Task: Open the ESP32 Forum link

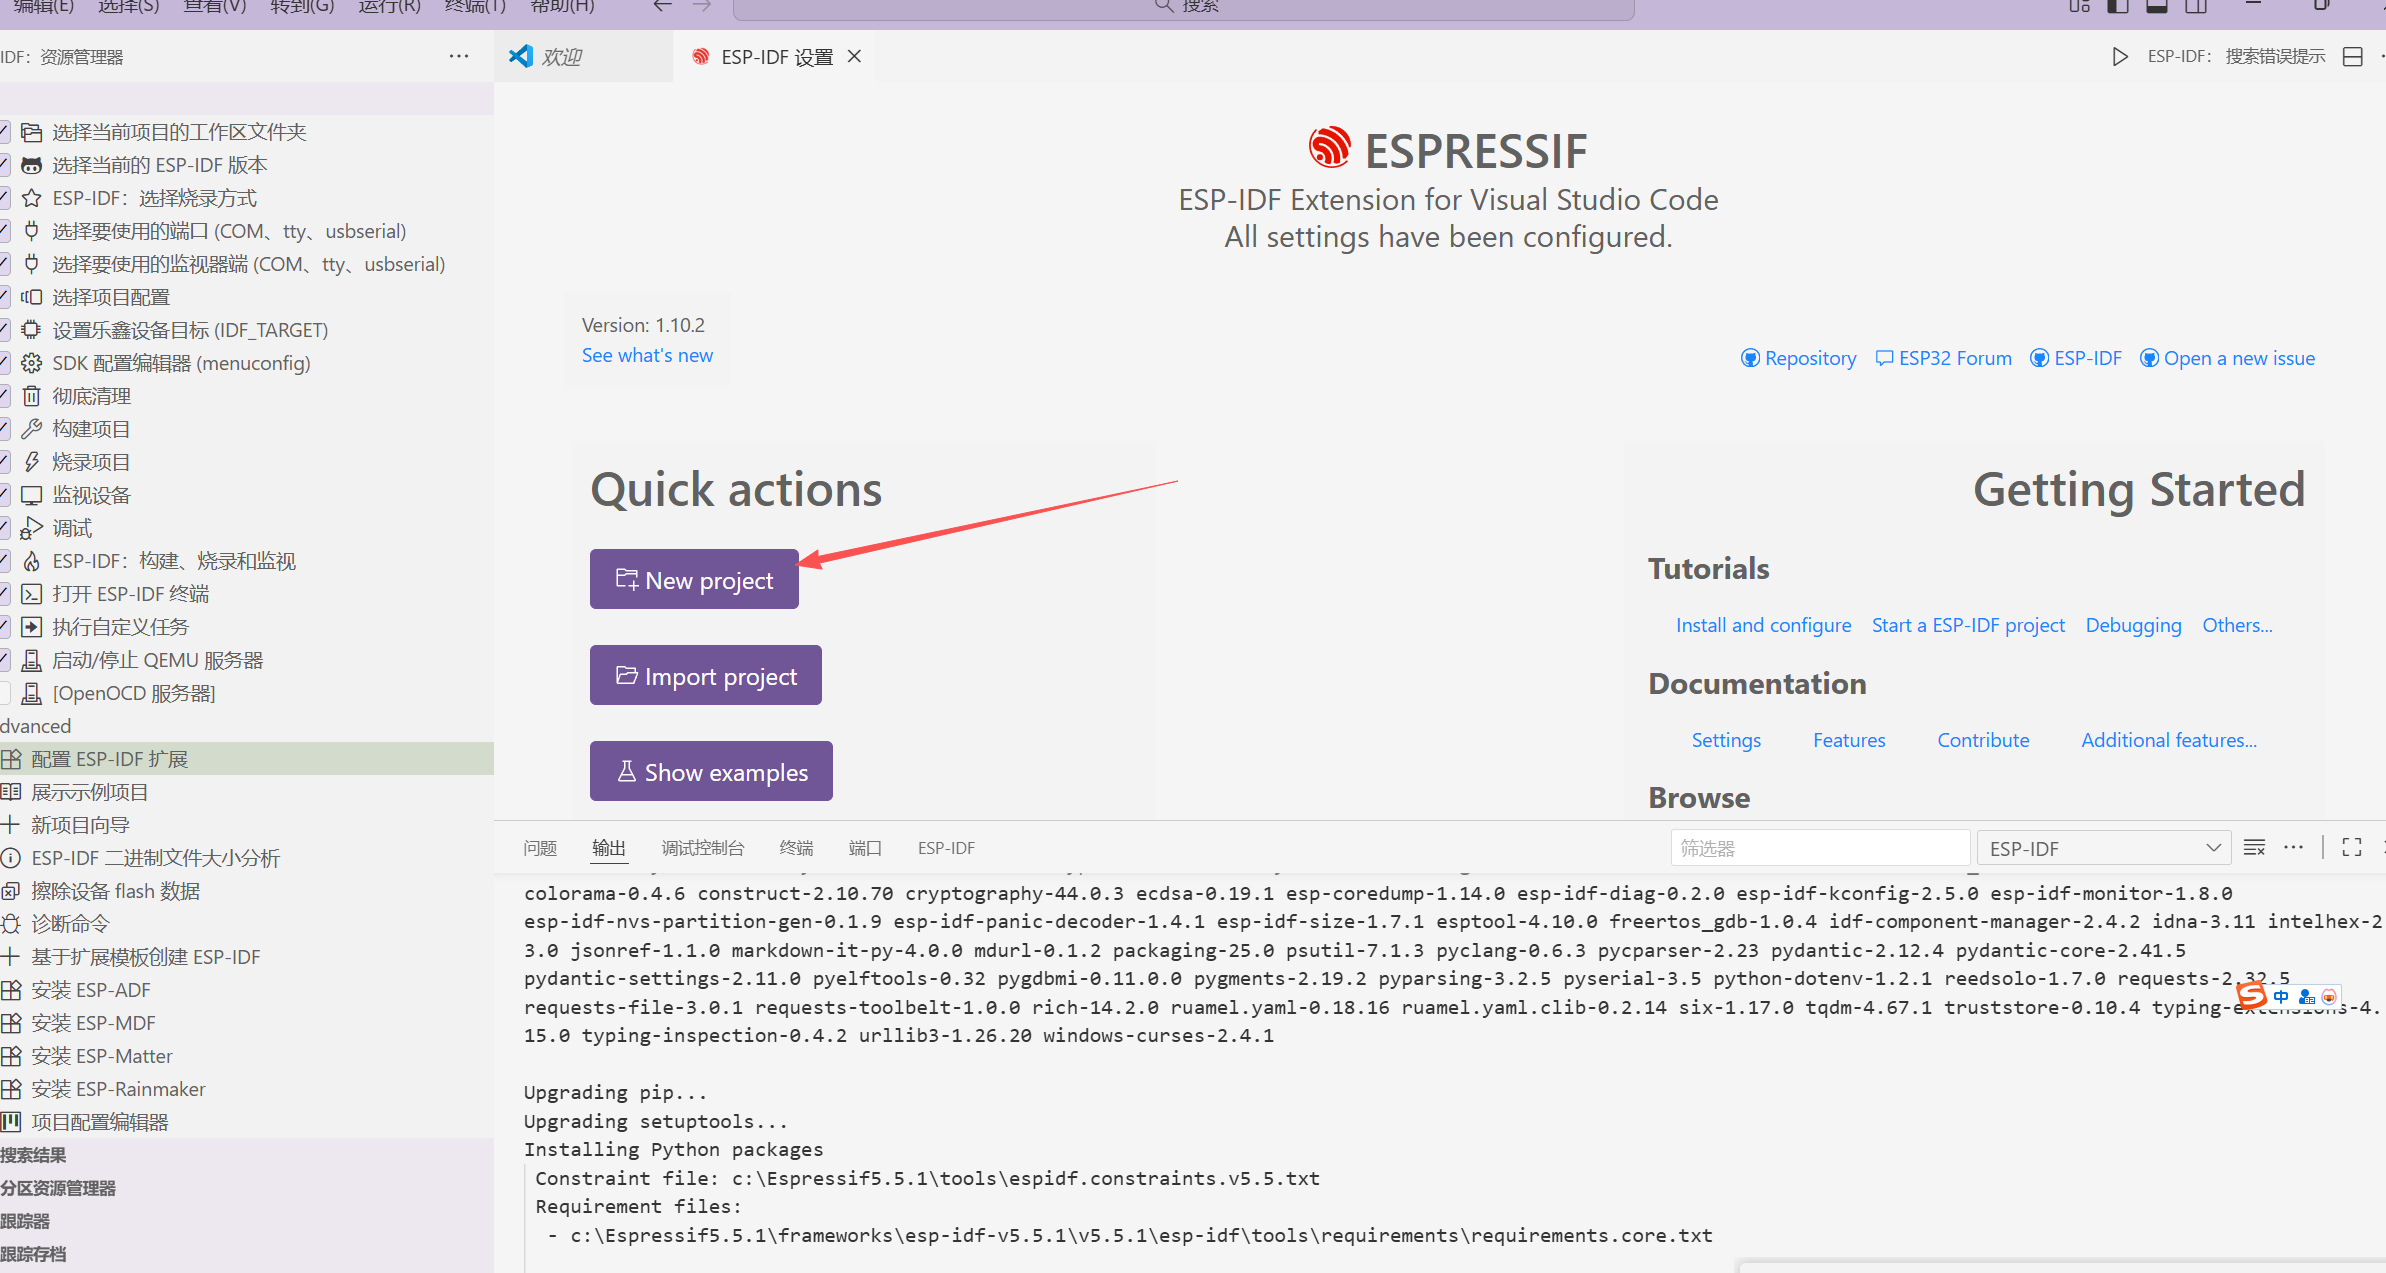Action: (1943, 358)
